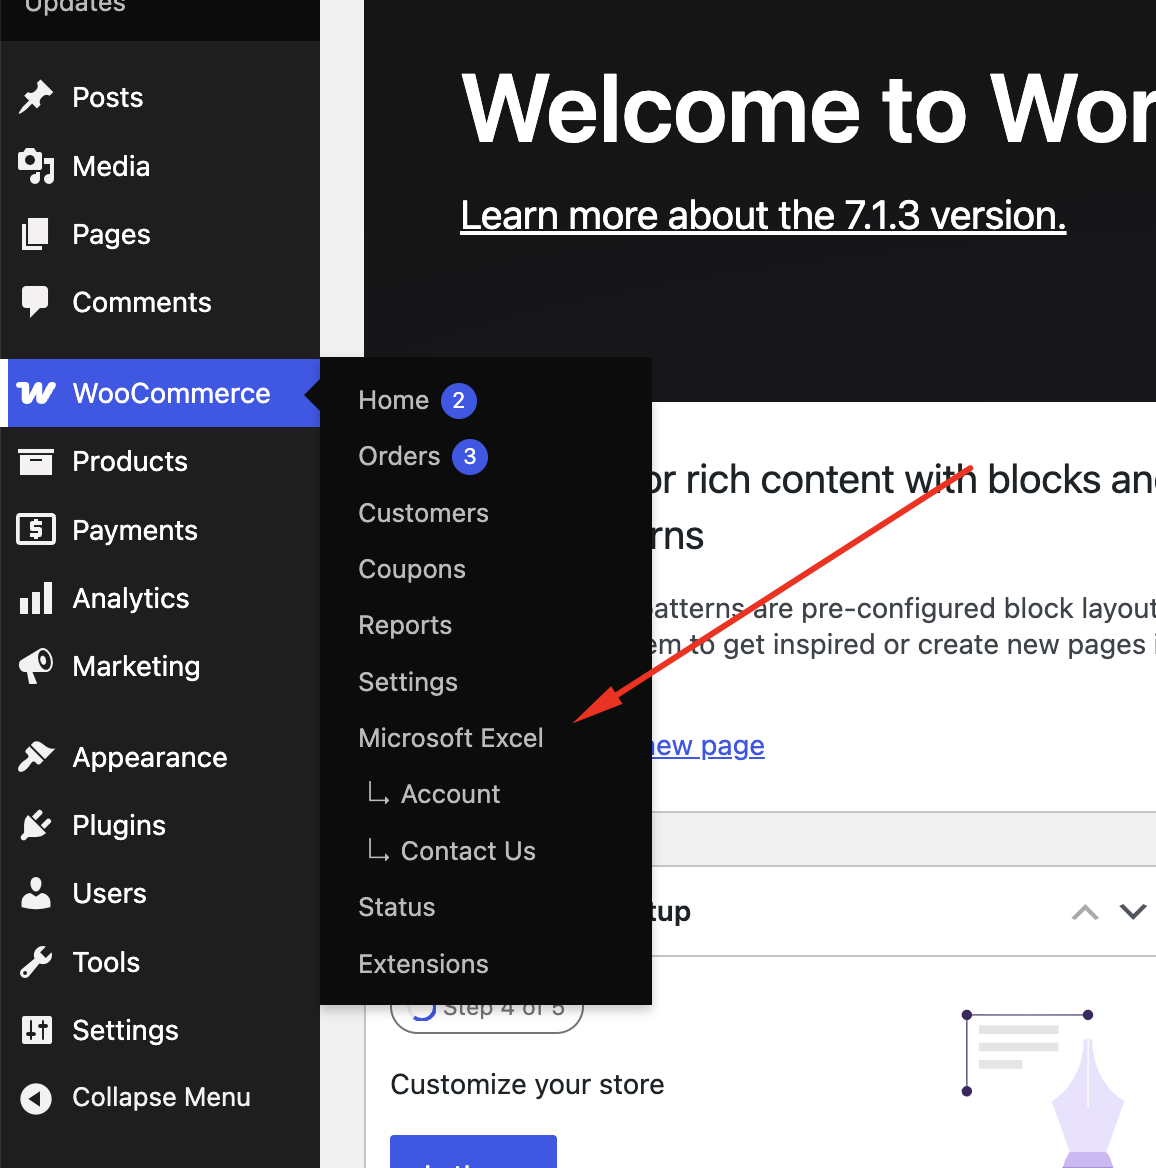Image resolution: width=1156 pixels, height=1168 pixels.
Task: Go to Pages menu item
Action: (x=112, y=235)
